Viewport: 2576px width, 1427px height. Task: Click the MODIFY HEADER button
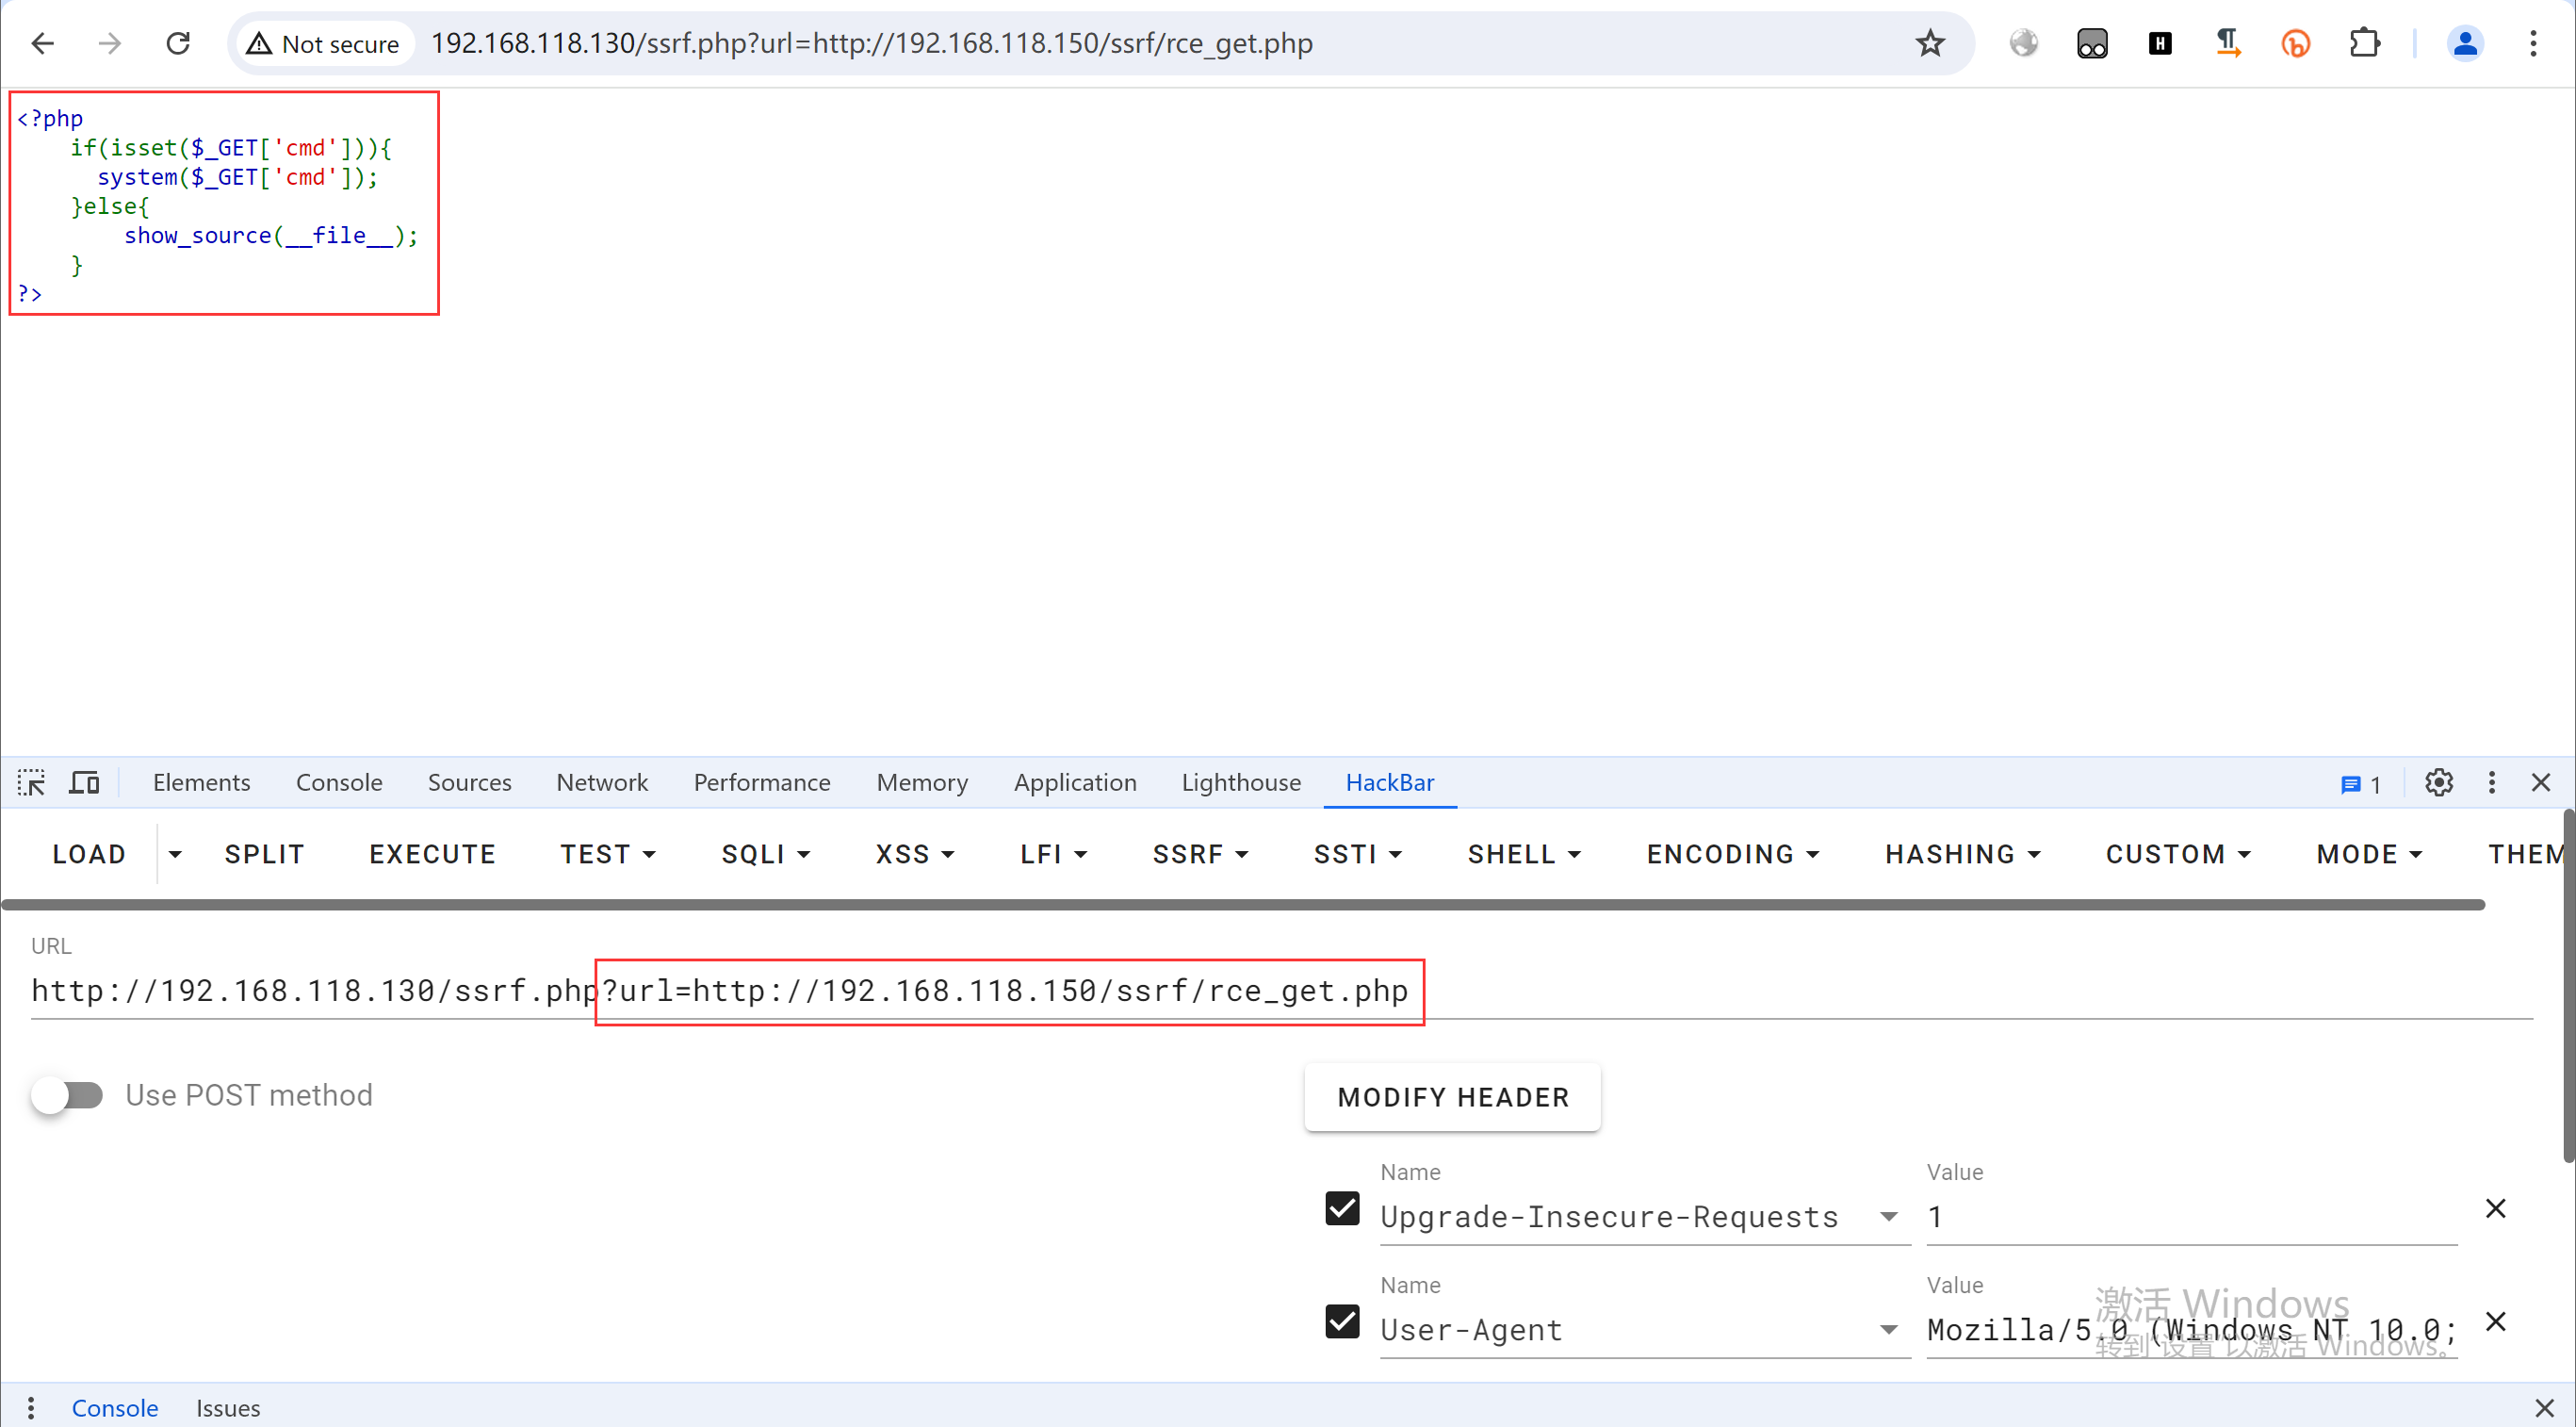1452,1097
